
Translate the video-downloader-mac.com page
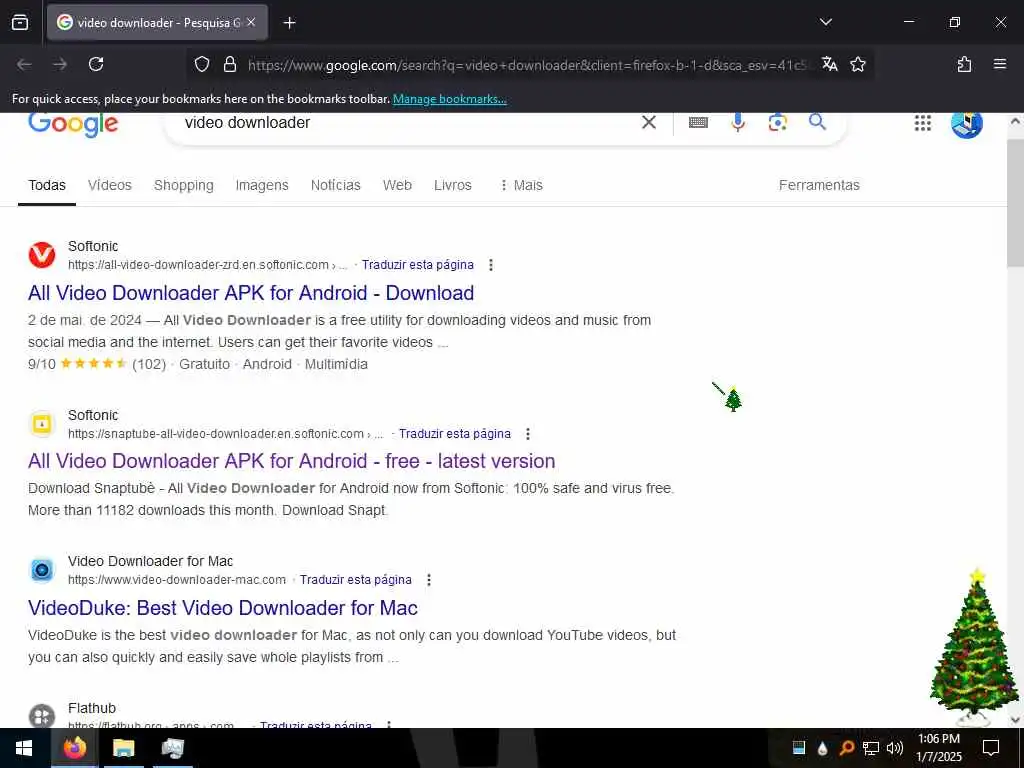tap(356, 579)
